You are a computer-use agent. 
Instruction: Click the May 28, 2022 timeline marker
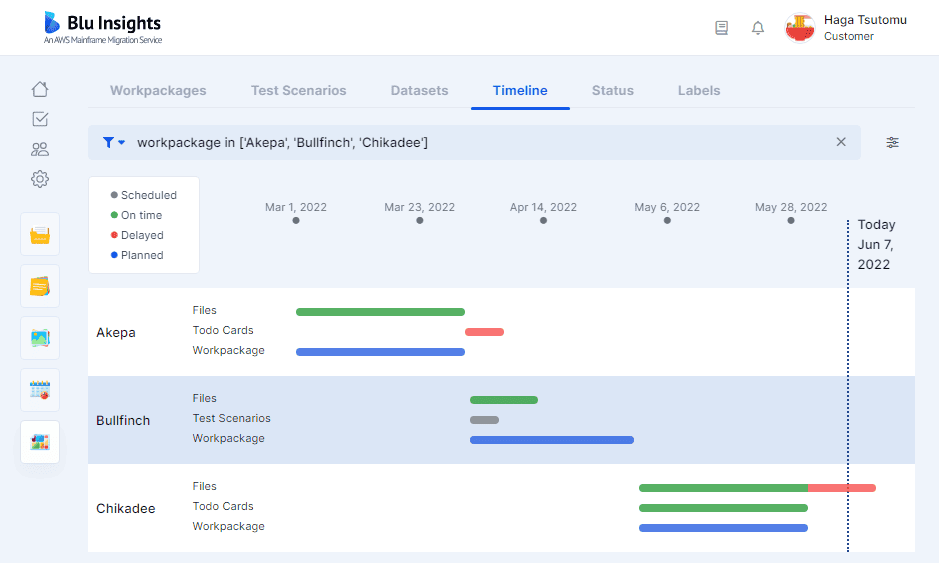[x=791, y=220]
